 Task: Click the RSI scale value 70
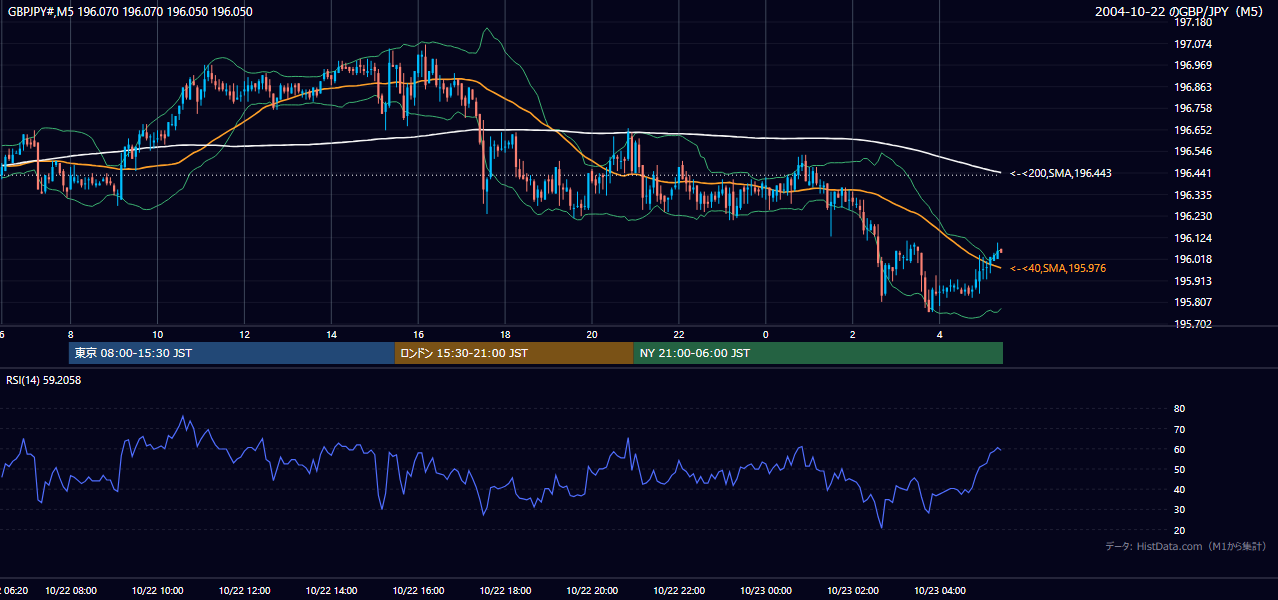coord(1179,429)
